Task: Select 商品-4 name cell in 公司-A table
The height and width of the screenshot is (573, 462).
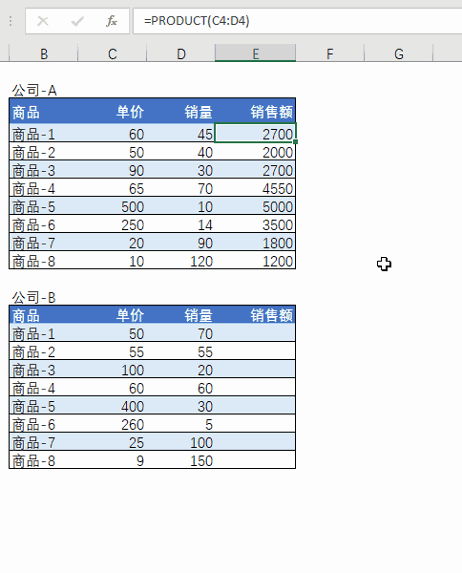Action: pos(43,188)
